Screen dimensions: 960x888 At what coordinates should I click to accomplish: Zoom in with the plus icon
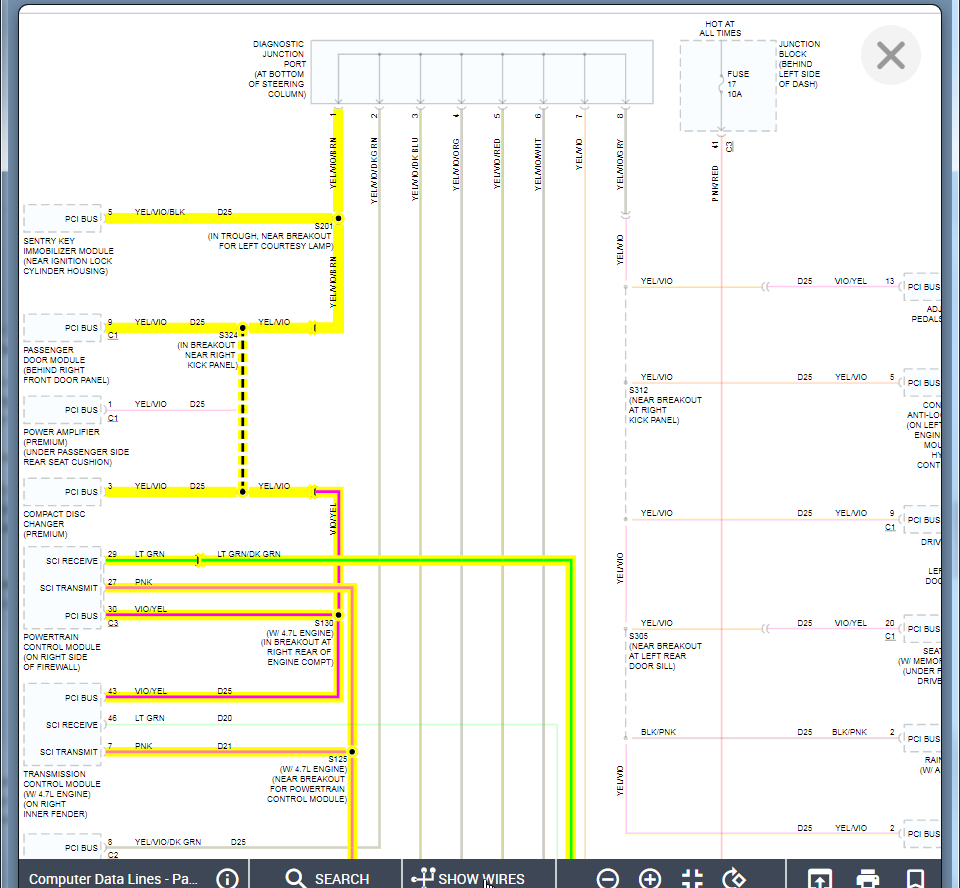650,878
